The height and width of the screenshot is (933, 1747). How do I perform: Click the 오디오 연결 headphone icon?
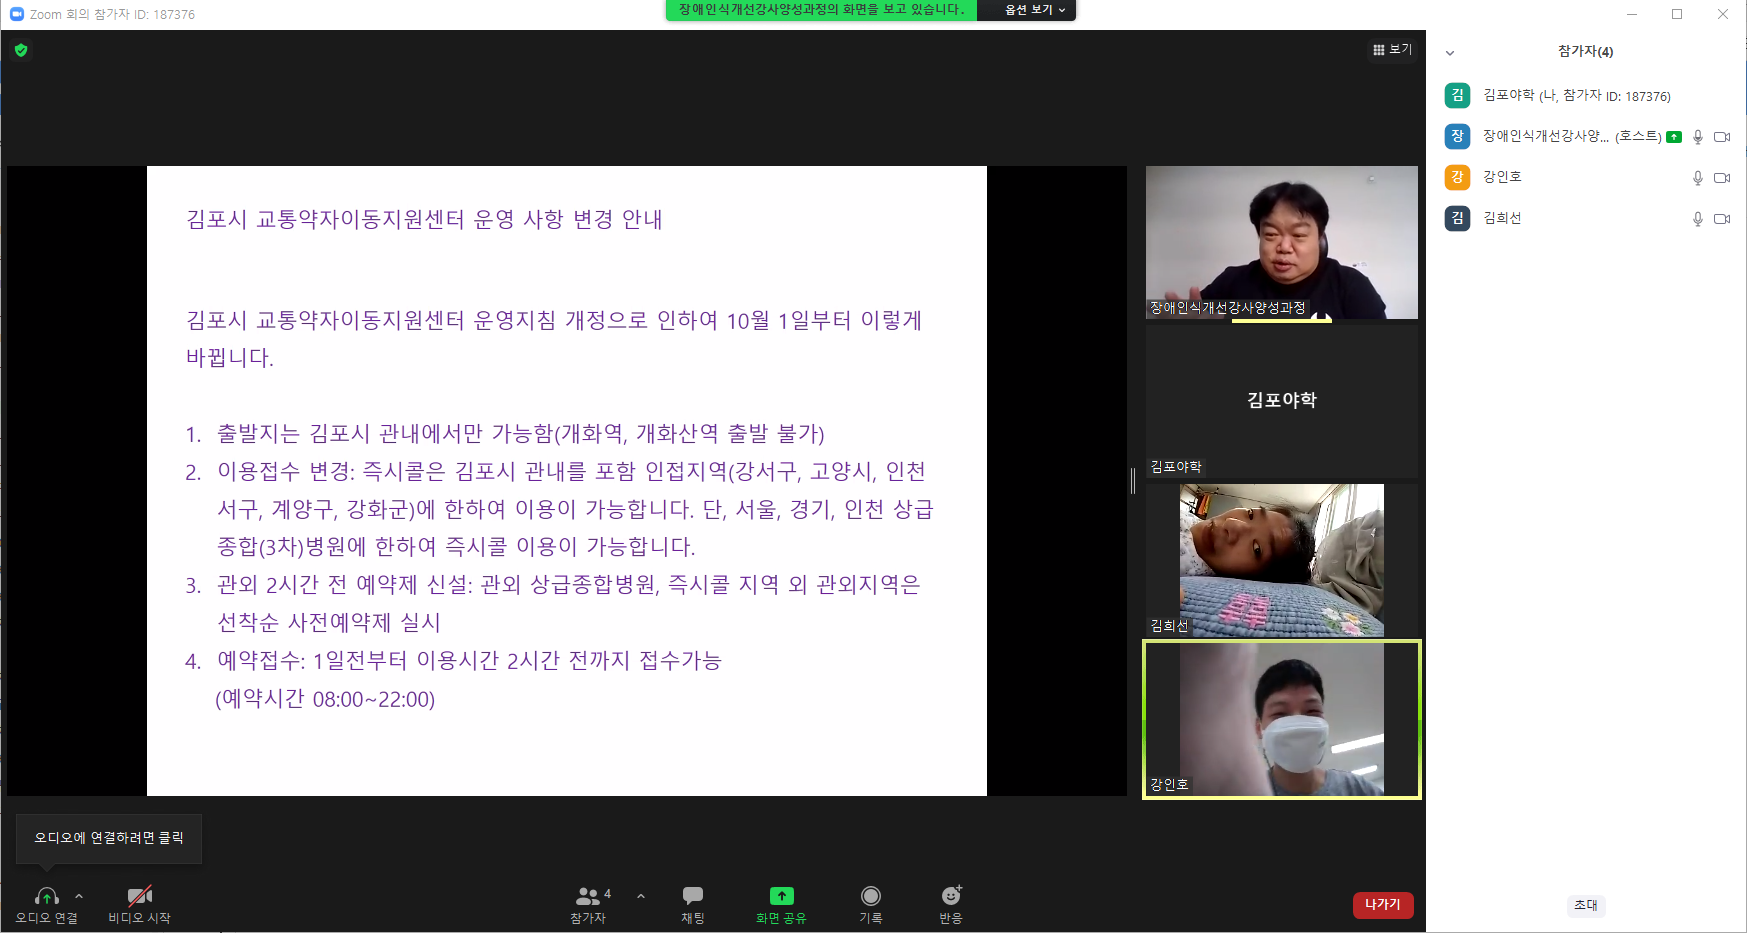pos(46,895)
